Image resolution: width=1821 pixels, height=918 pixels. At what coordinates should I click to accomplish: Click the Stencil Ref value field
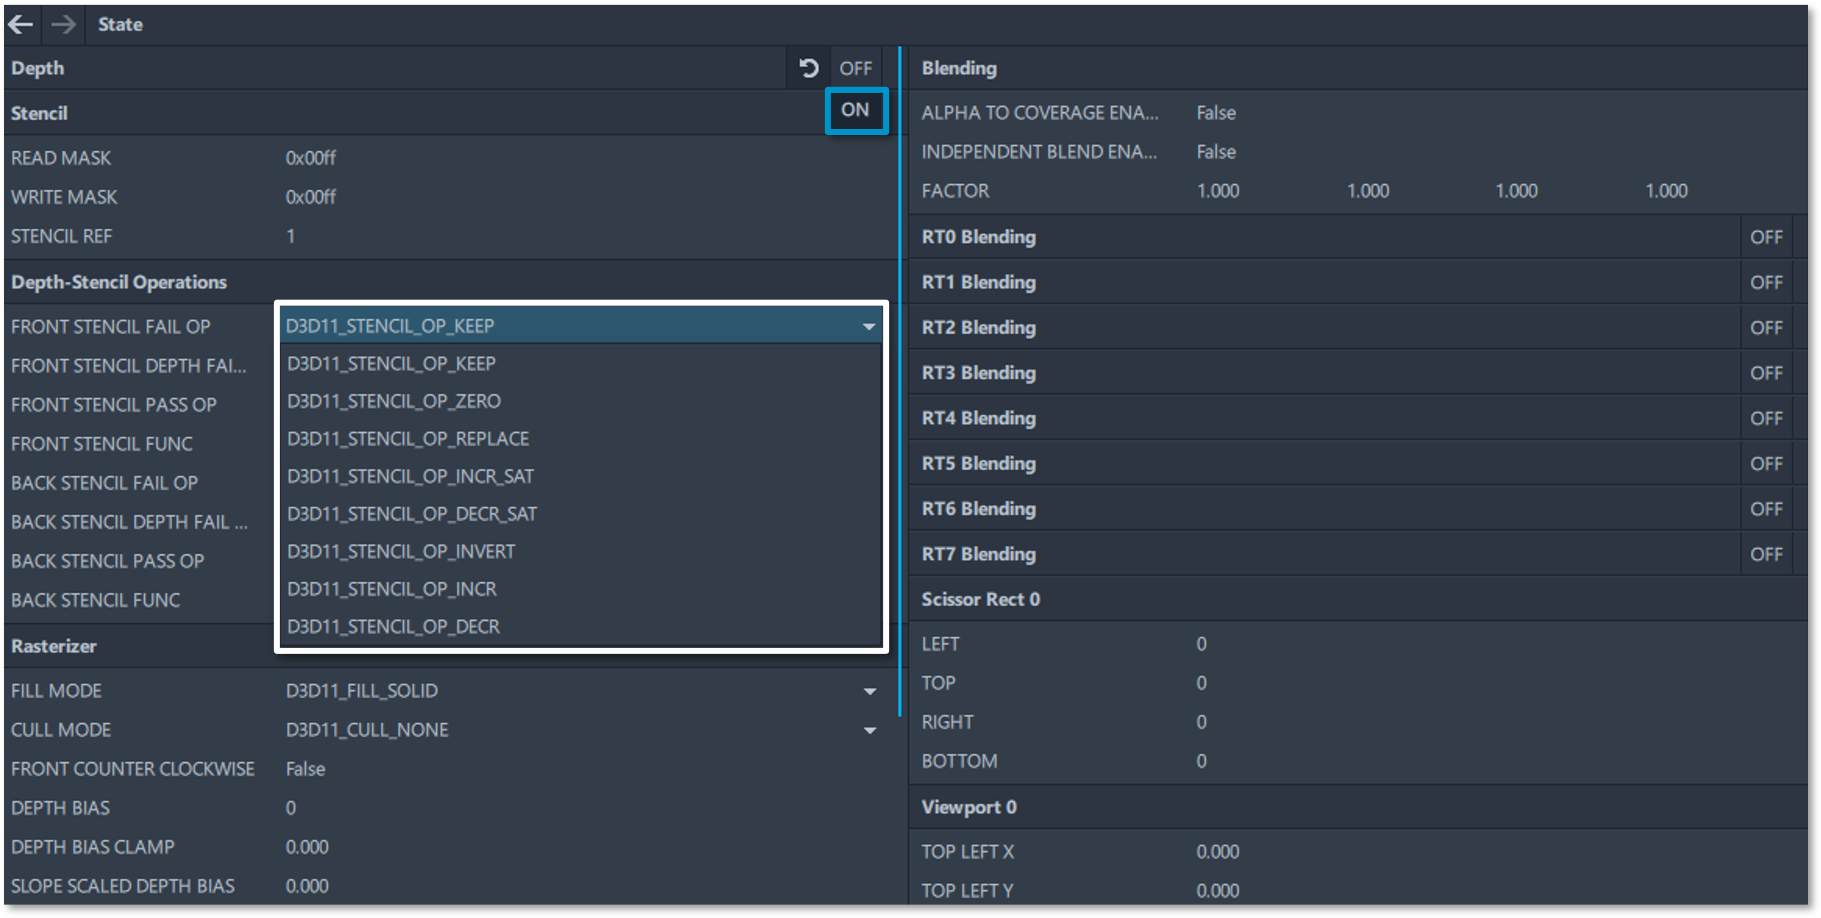[x=291, y=236]
